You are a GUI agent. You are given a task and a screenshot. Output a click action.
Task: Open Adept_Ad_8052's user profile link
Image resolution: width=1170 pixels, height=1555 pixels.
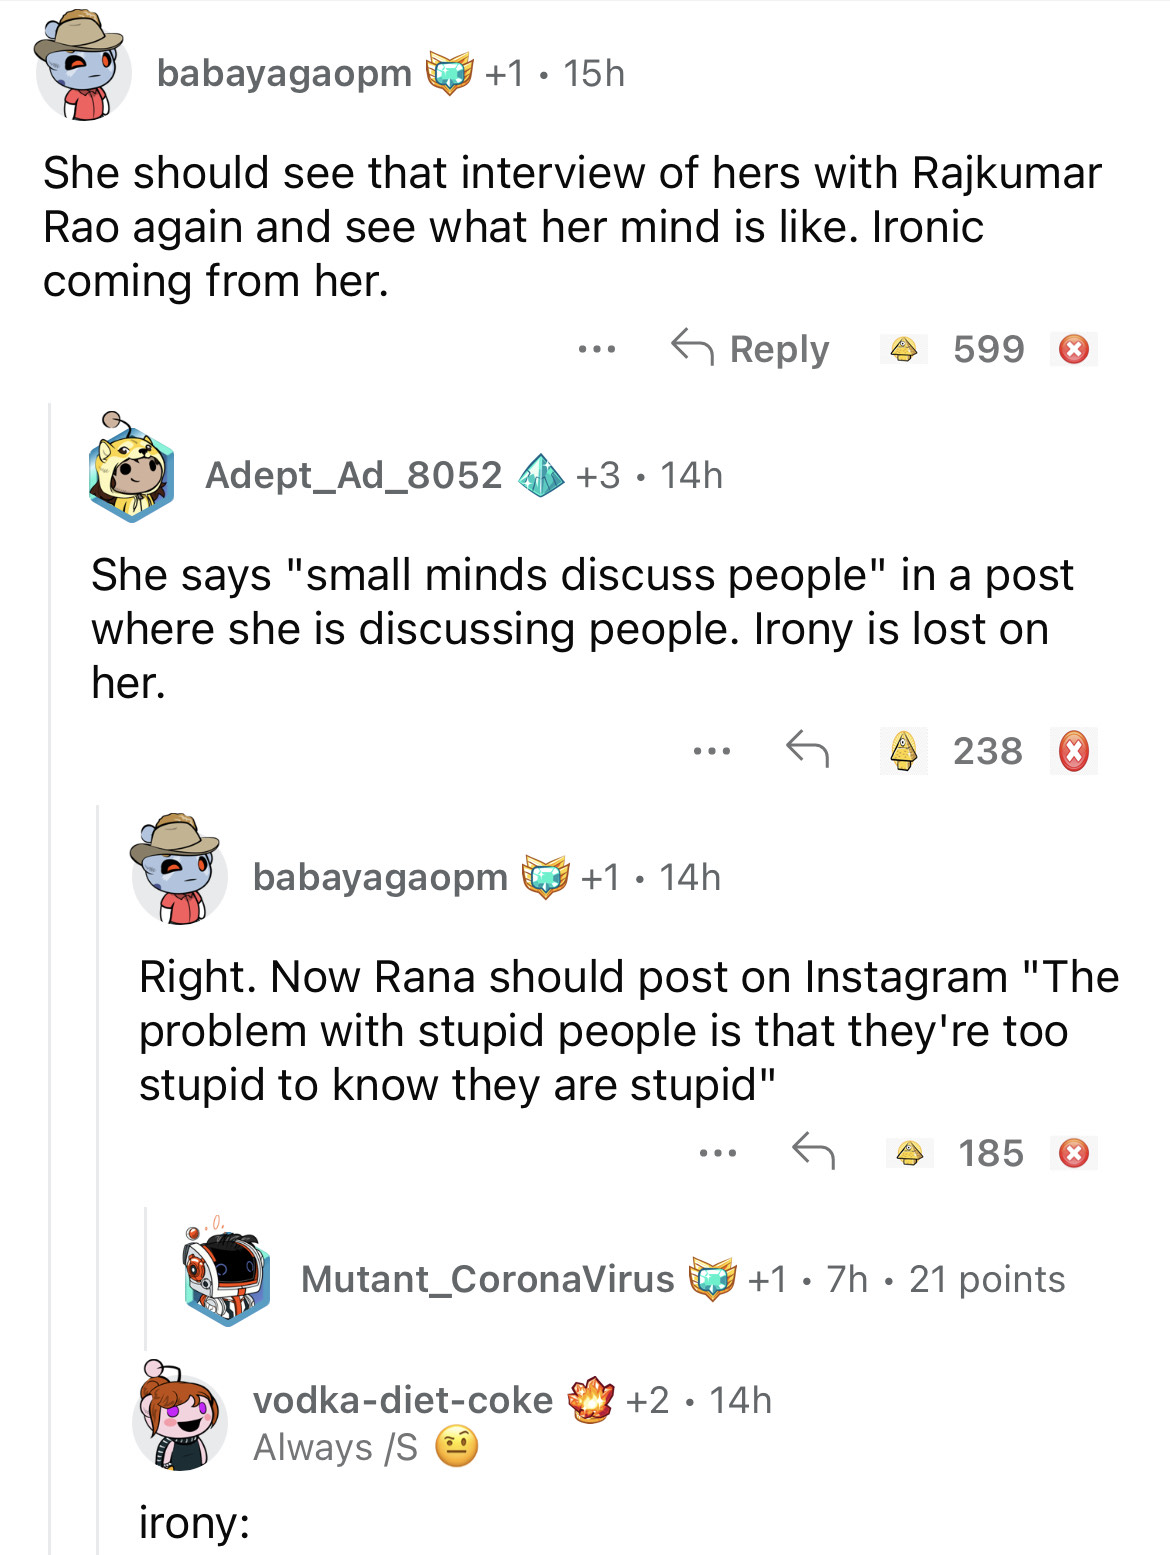(x=353, y=475)
